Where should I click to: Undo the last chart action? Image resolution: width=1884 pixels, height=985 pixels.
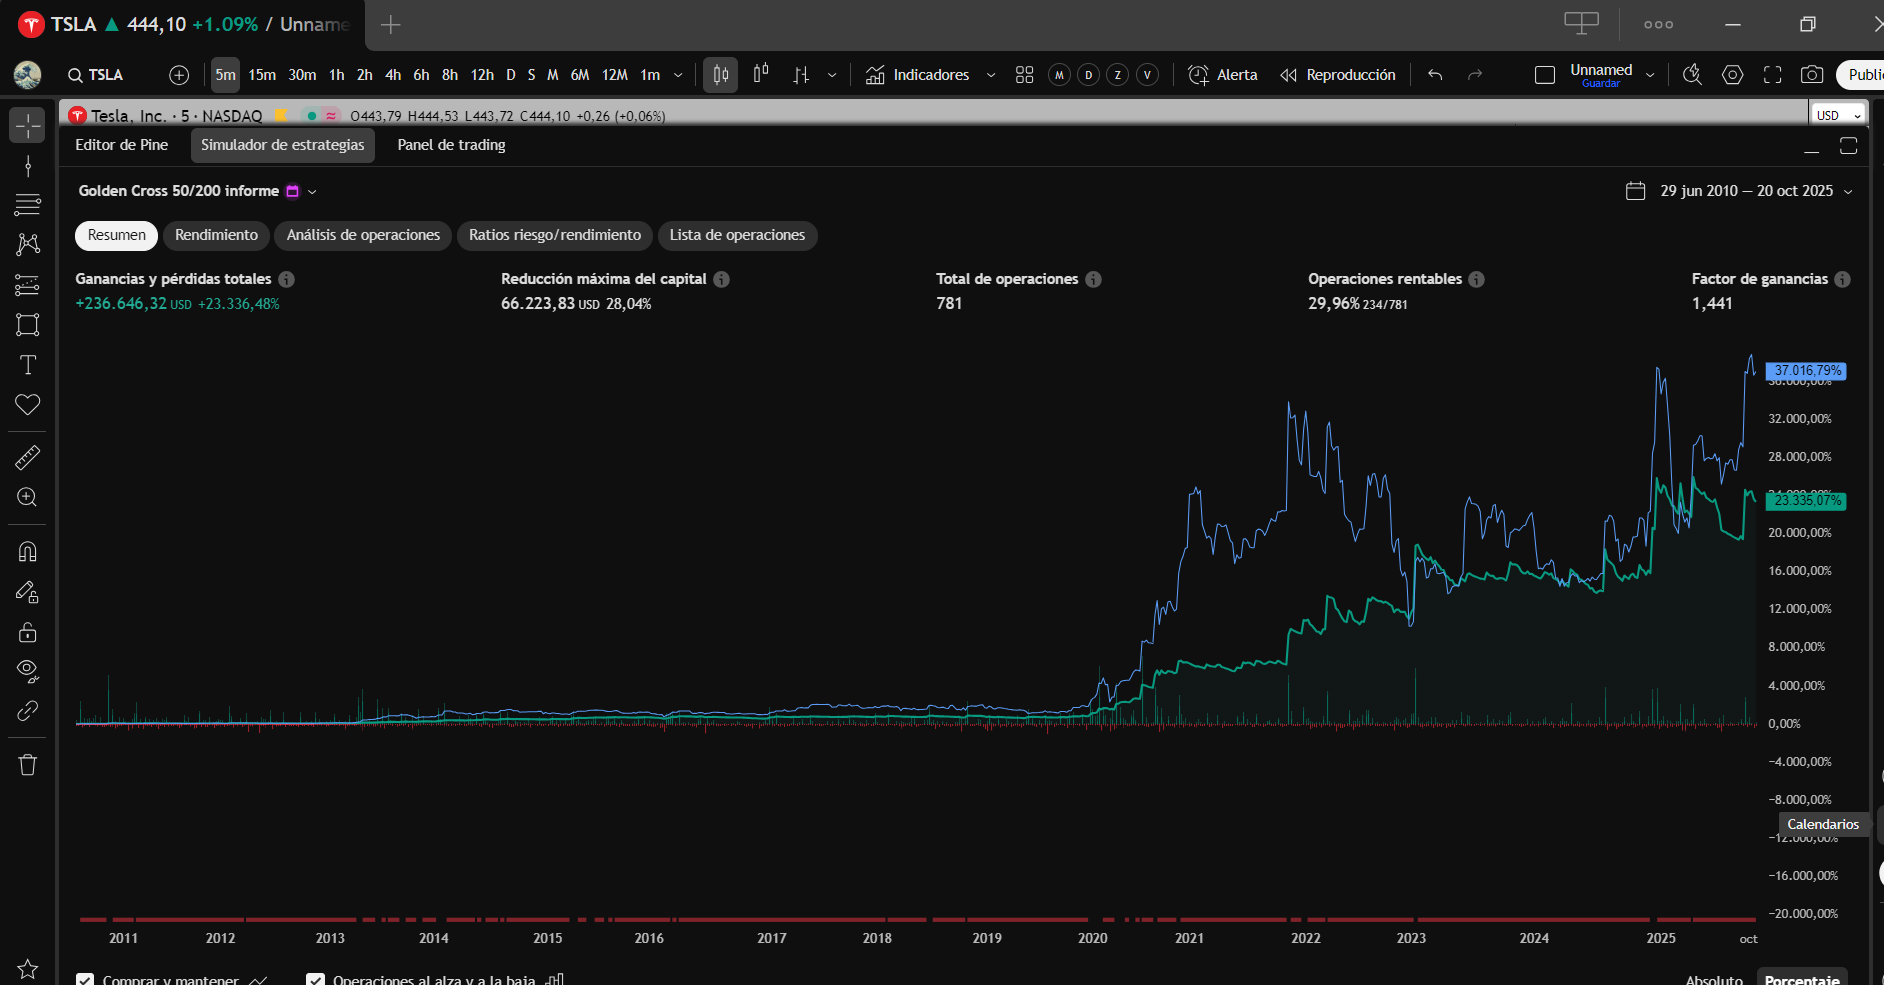1435,75
